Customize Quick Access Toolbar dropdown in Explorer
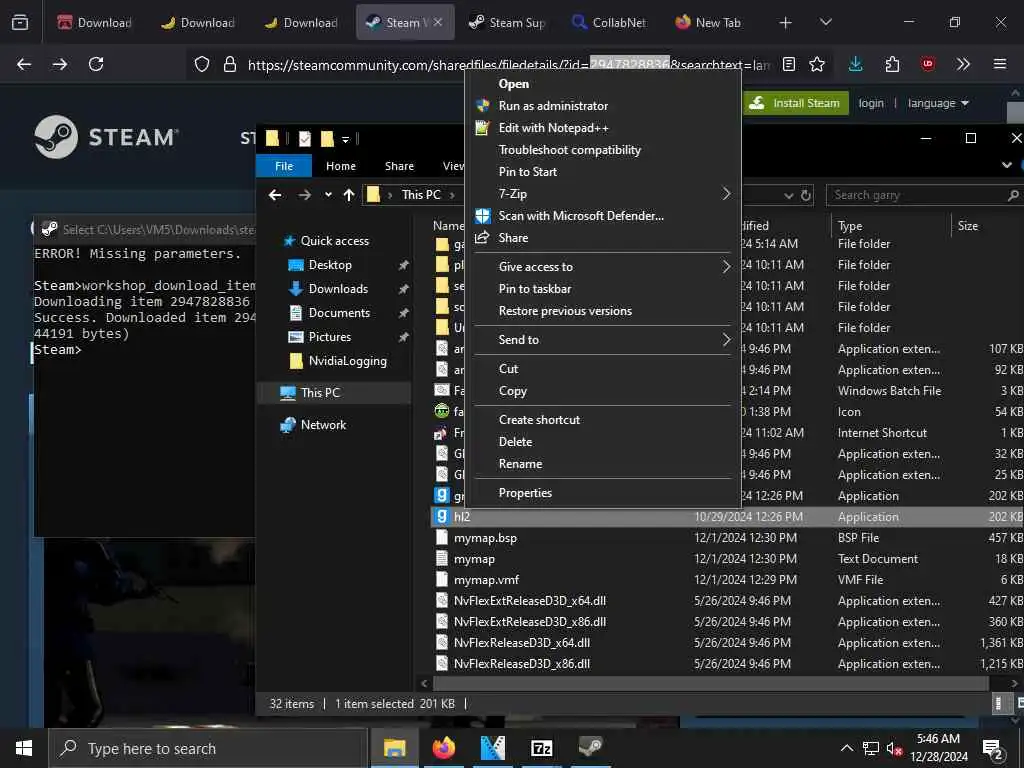This screenshot has width=1024, height=768. coord(345,139)
